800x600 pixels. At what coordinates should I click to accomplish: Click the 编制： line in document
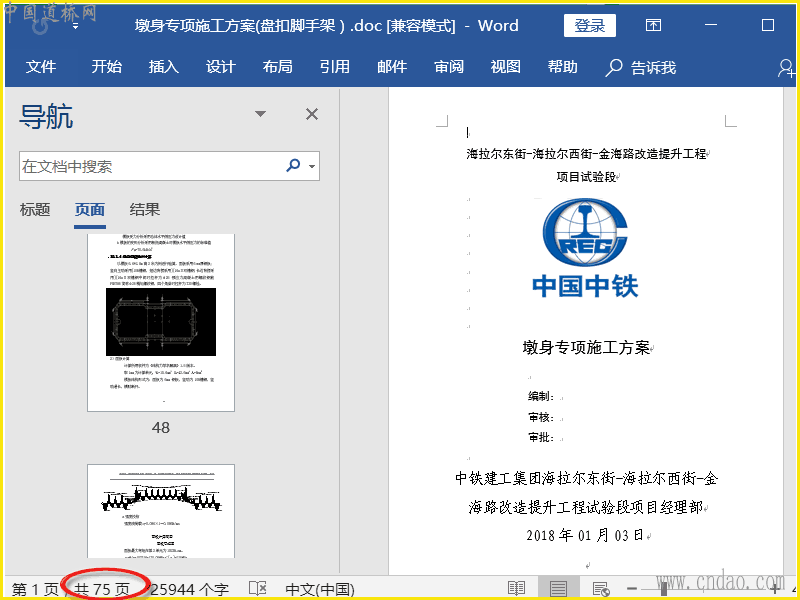[541, 396]
